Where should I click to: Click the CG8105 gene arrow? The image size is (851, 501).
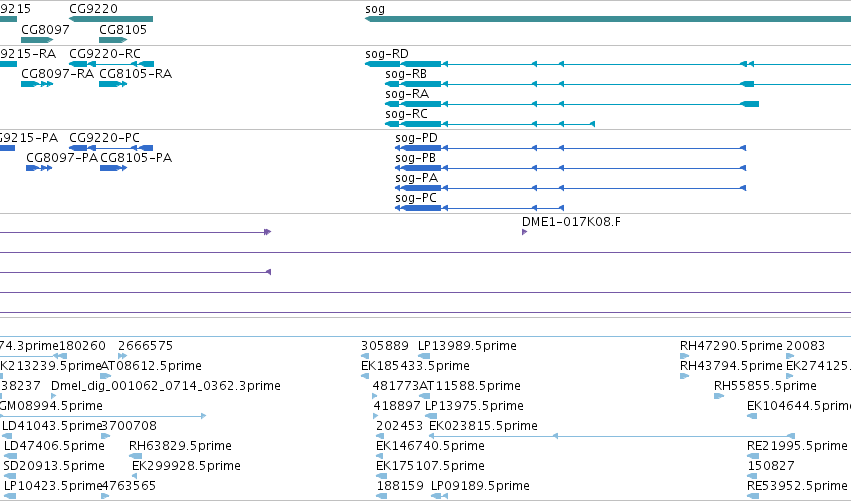pyautogui.click(x=113, y=40)
